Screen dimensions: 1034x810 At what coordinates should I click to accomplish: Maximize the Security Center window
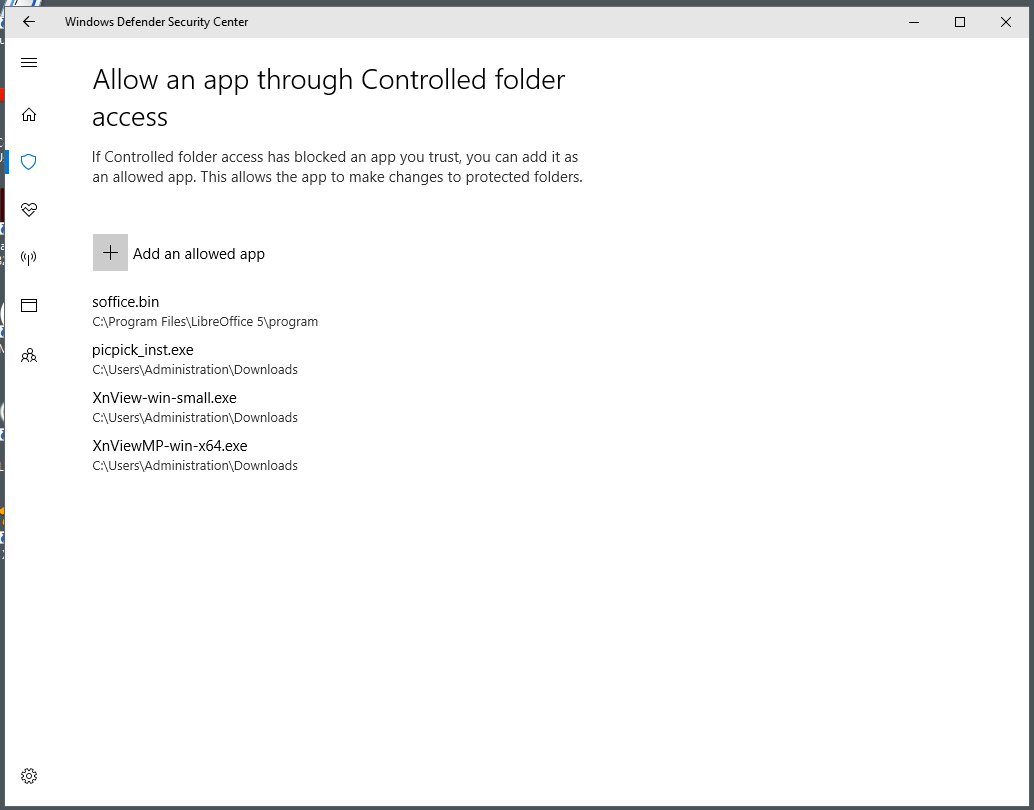point(960,22)
